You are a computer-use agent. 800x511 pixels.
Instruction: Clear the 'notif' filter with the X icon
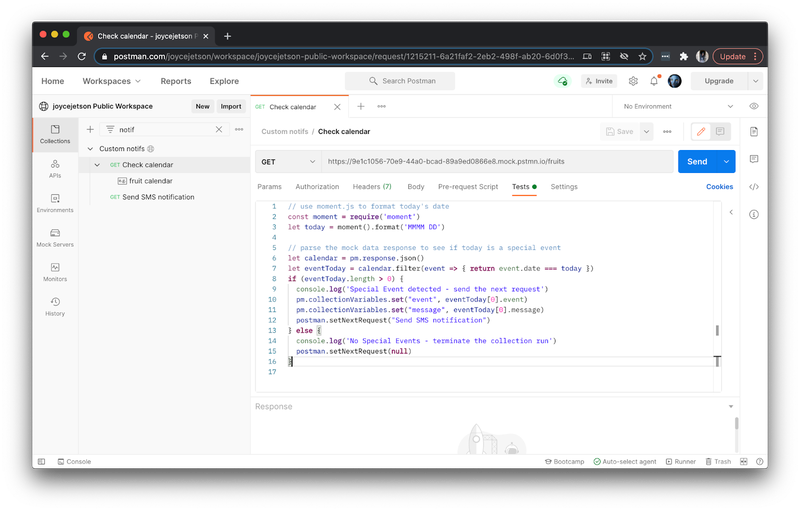219,130
